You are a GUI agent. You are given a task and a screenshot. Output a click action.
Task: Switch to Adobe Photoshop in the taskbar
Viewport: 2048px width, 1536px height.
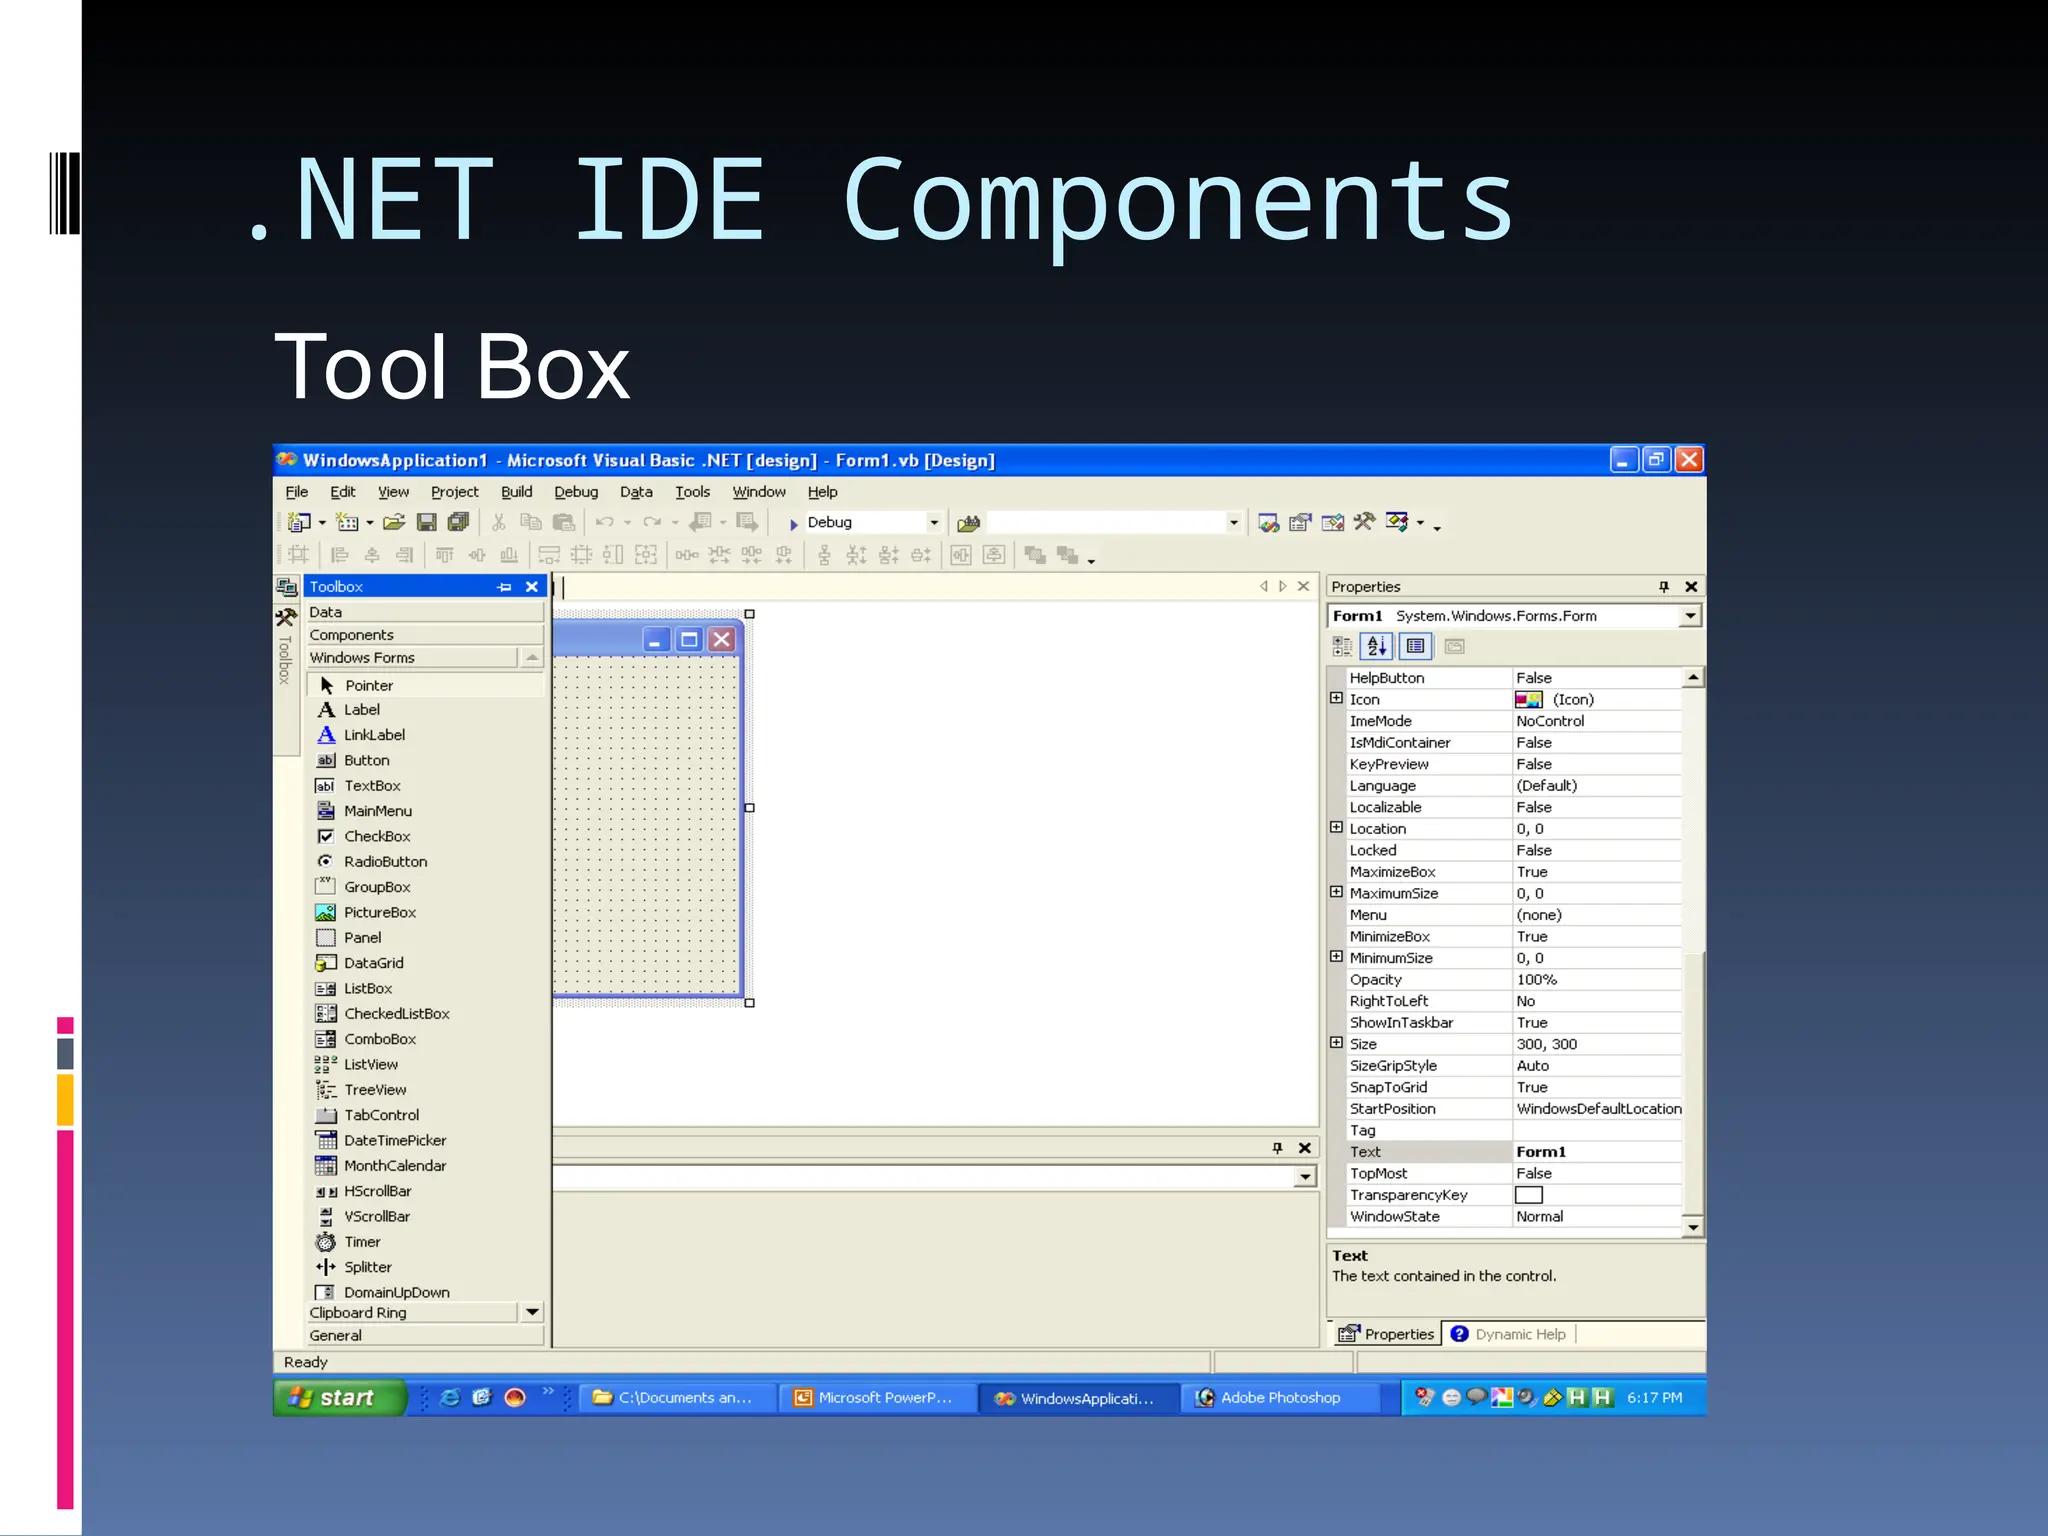pos(1279,1398)
